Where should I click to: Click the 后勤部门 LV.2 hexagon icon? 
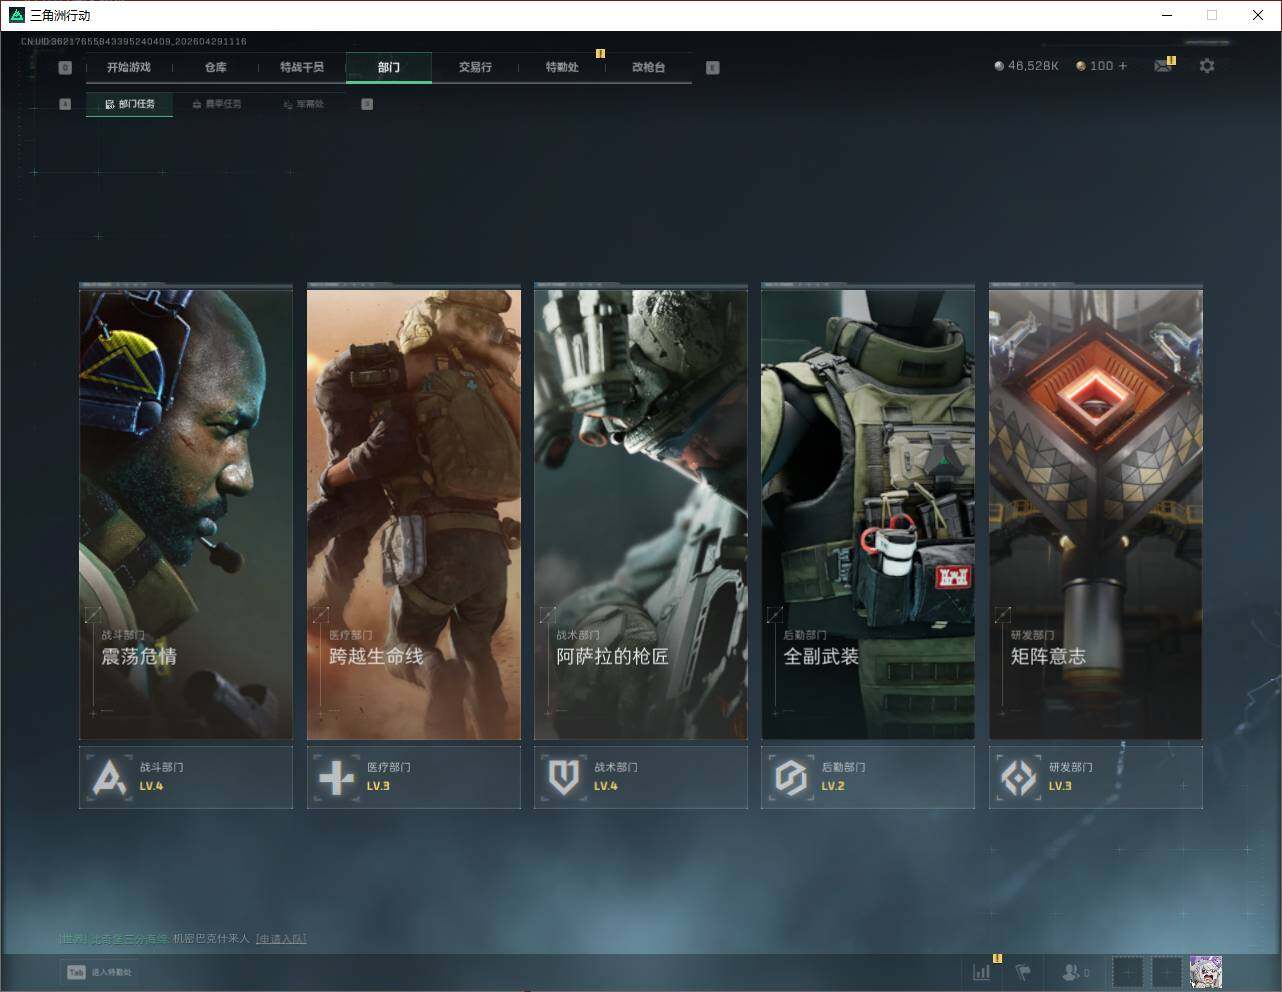click(x=791, y=777)
